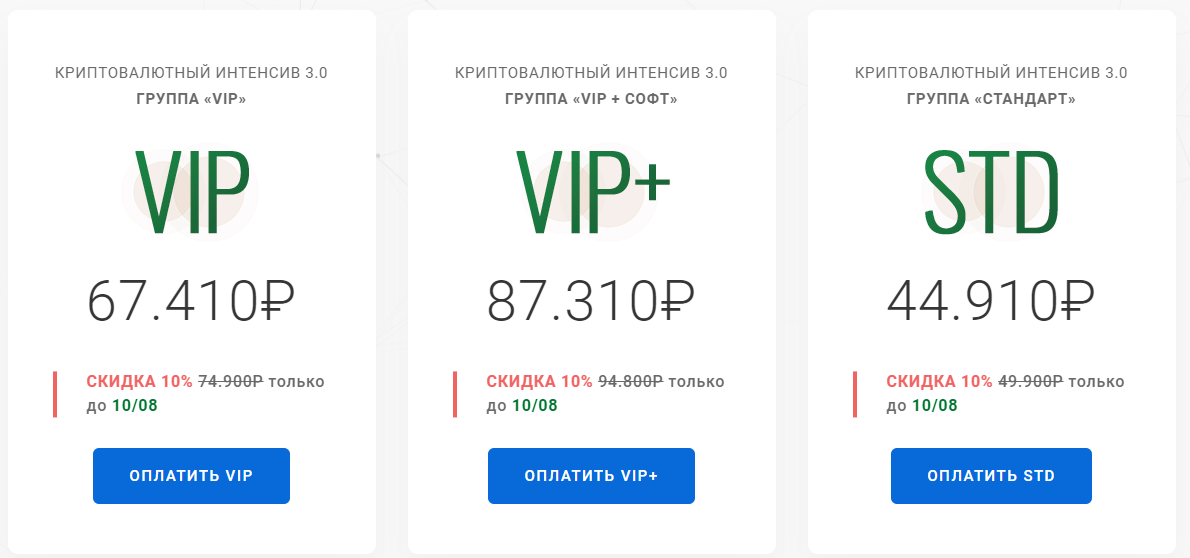Select the 44.910₽ price text

tap(991, 301)
